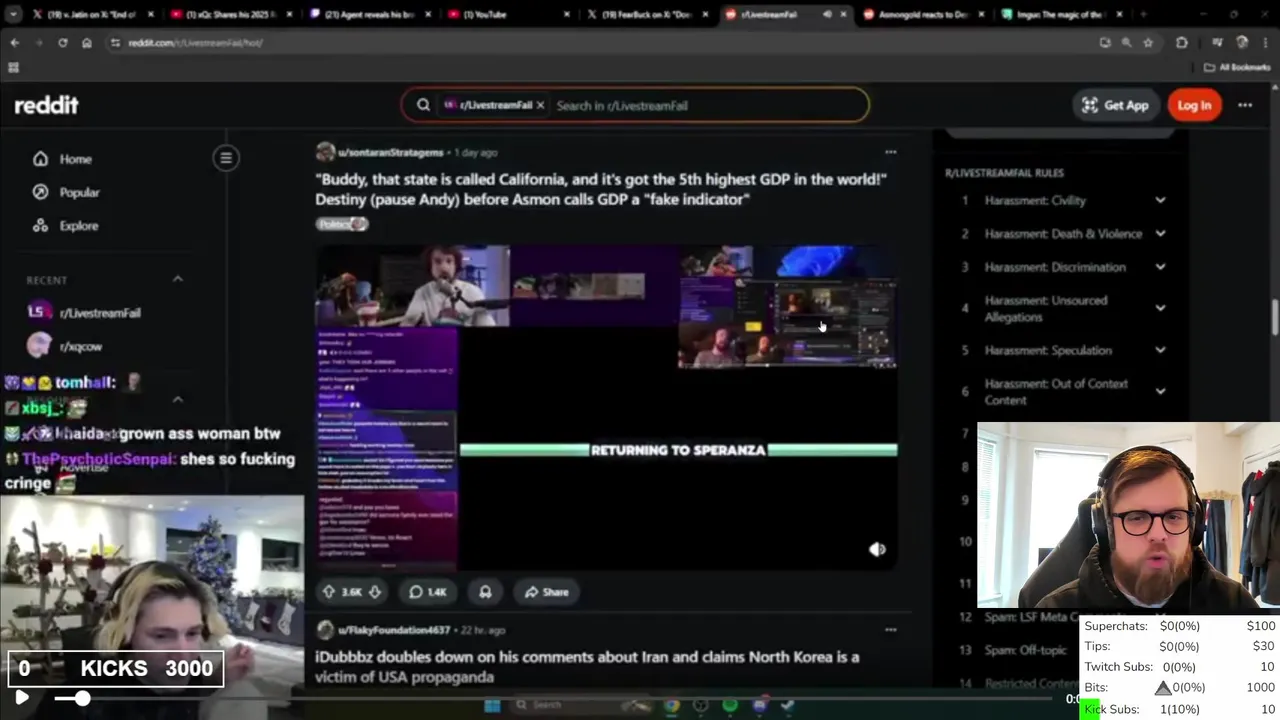
Task: Toggle sound on the post video
Action: tap(877, 549)
